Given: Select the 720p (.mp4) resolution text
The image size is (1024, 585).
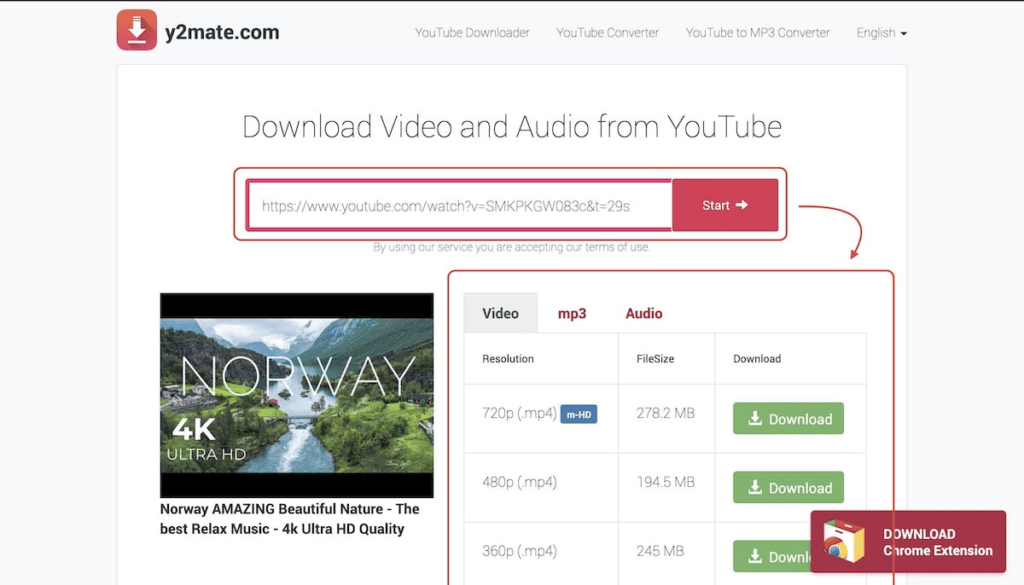Looking at the screenshot, I should (519, 413).
